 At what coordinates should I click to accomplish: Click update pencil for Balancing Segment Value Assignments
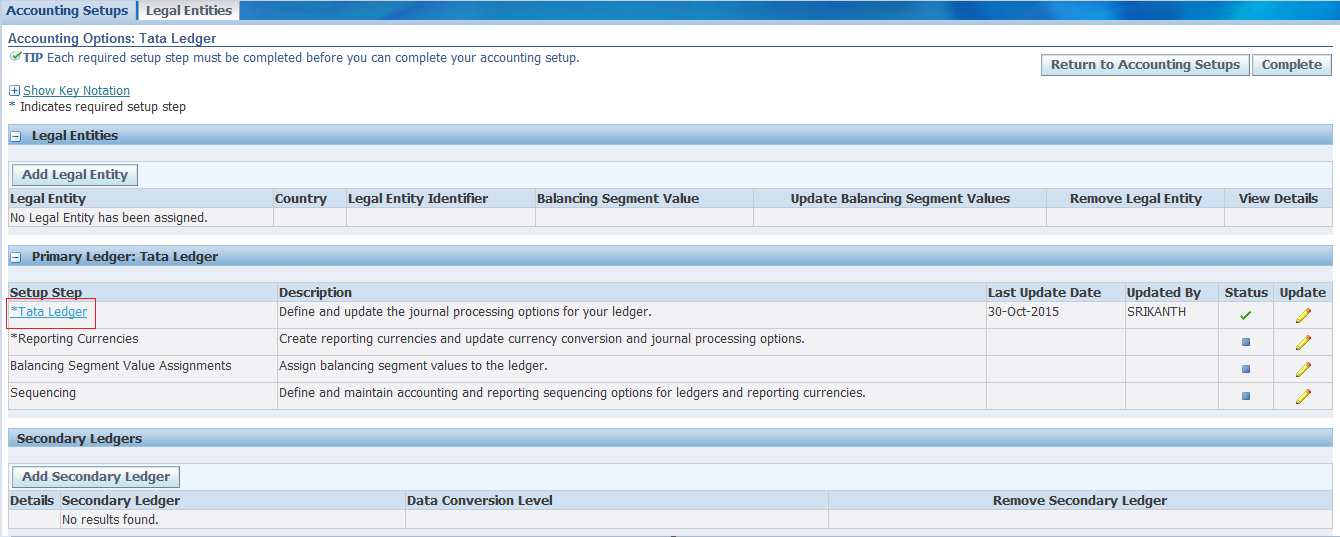1302,369
